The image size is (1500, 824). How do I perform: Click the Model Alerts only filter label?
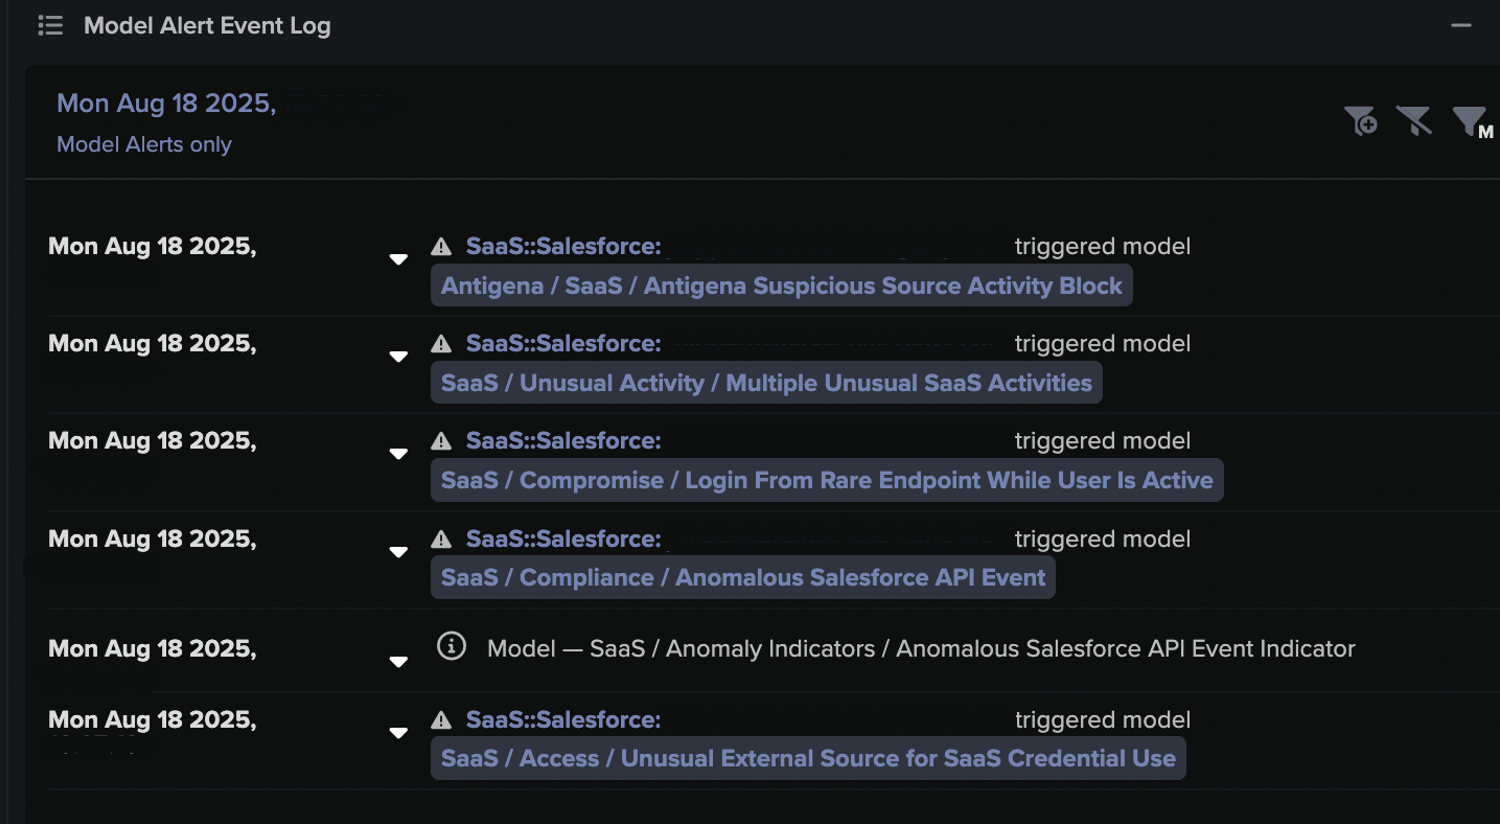tap(144, 144)
